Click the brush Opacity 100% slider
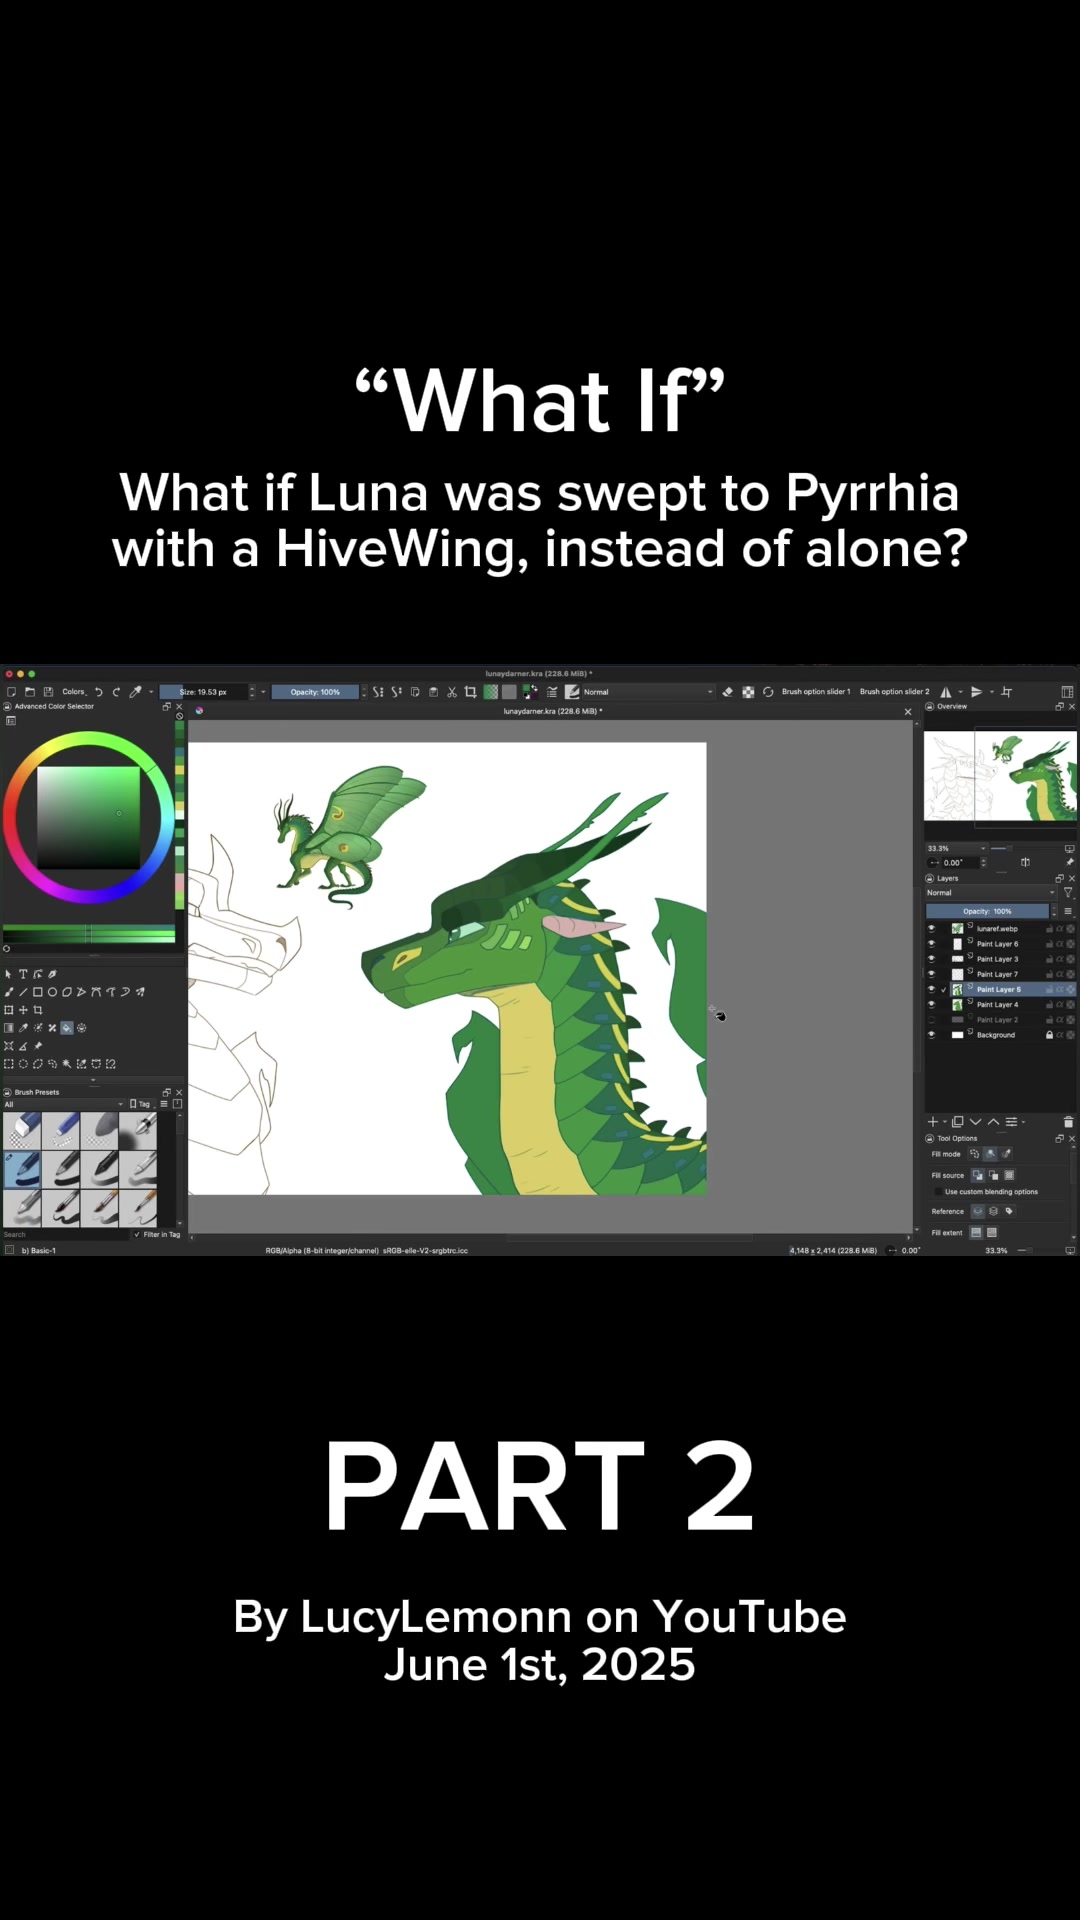The width and height of the screenshot is (1080, 1920). [x=315, y=692]
